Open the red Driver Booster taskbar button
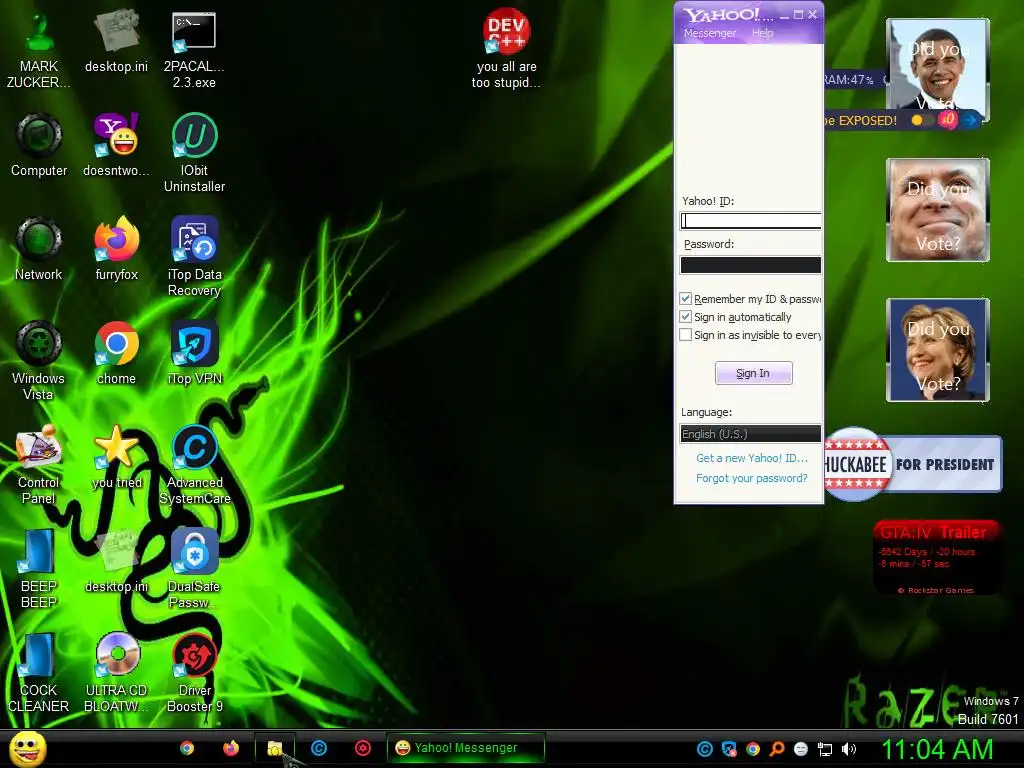The width and height of the screenshot is (1024, 768). pos(363,748)
